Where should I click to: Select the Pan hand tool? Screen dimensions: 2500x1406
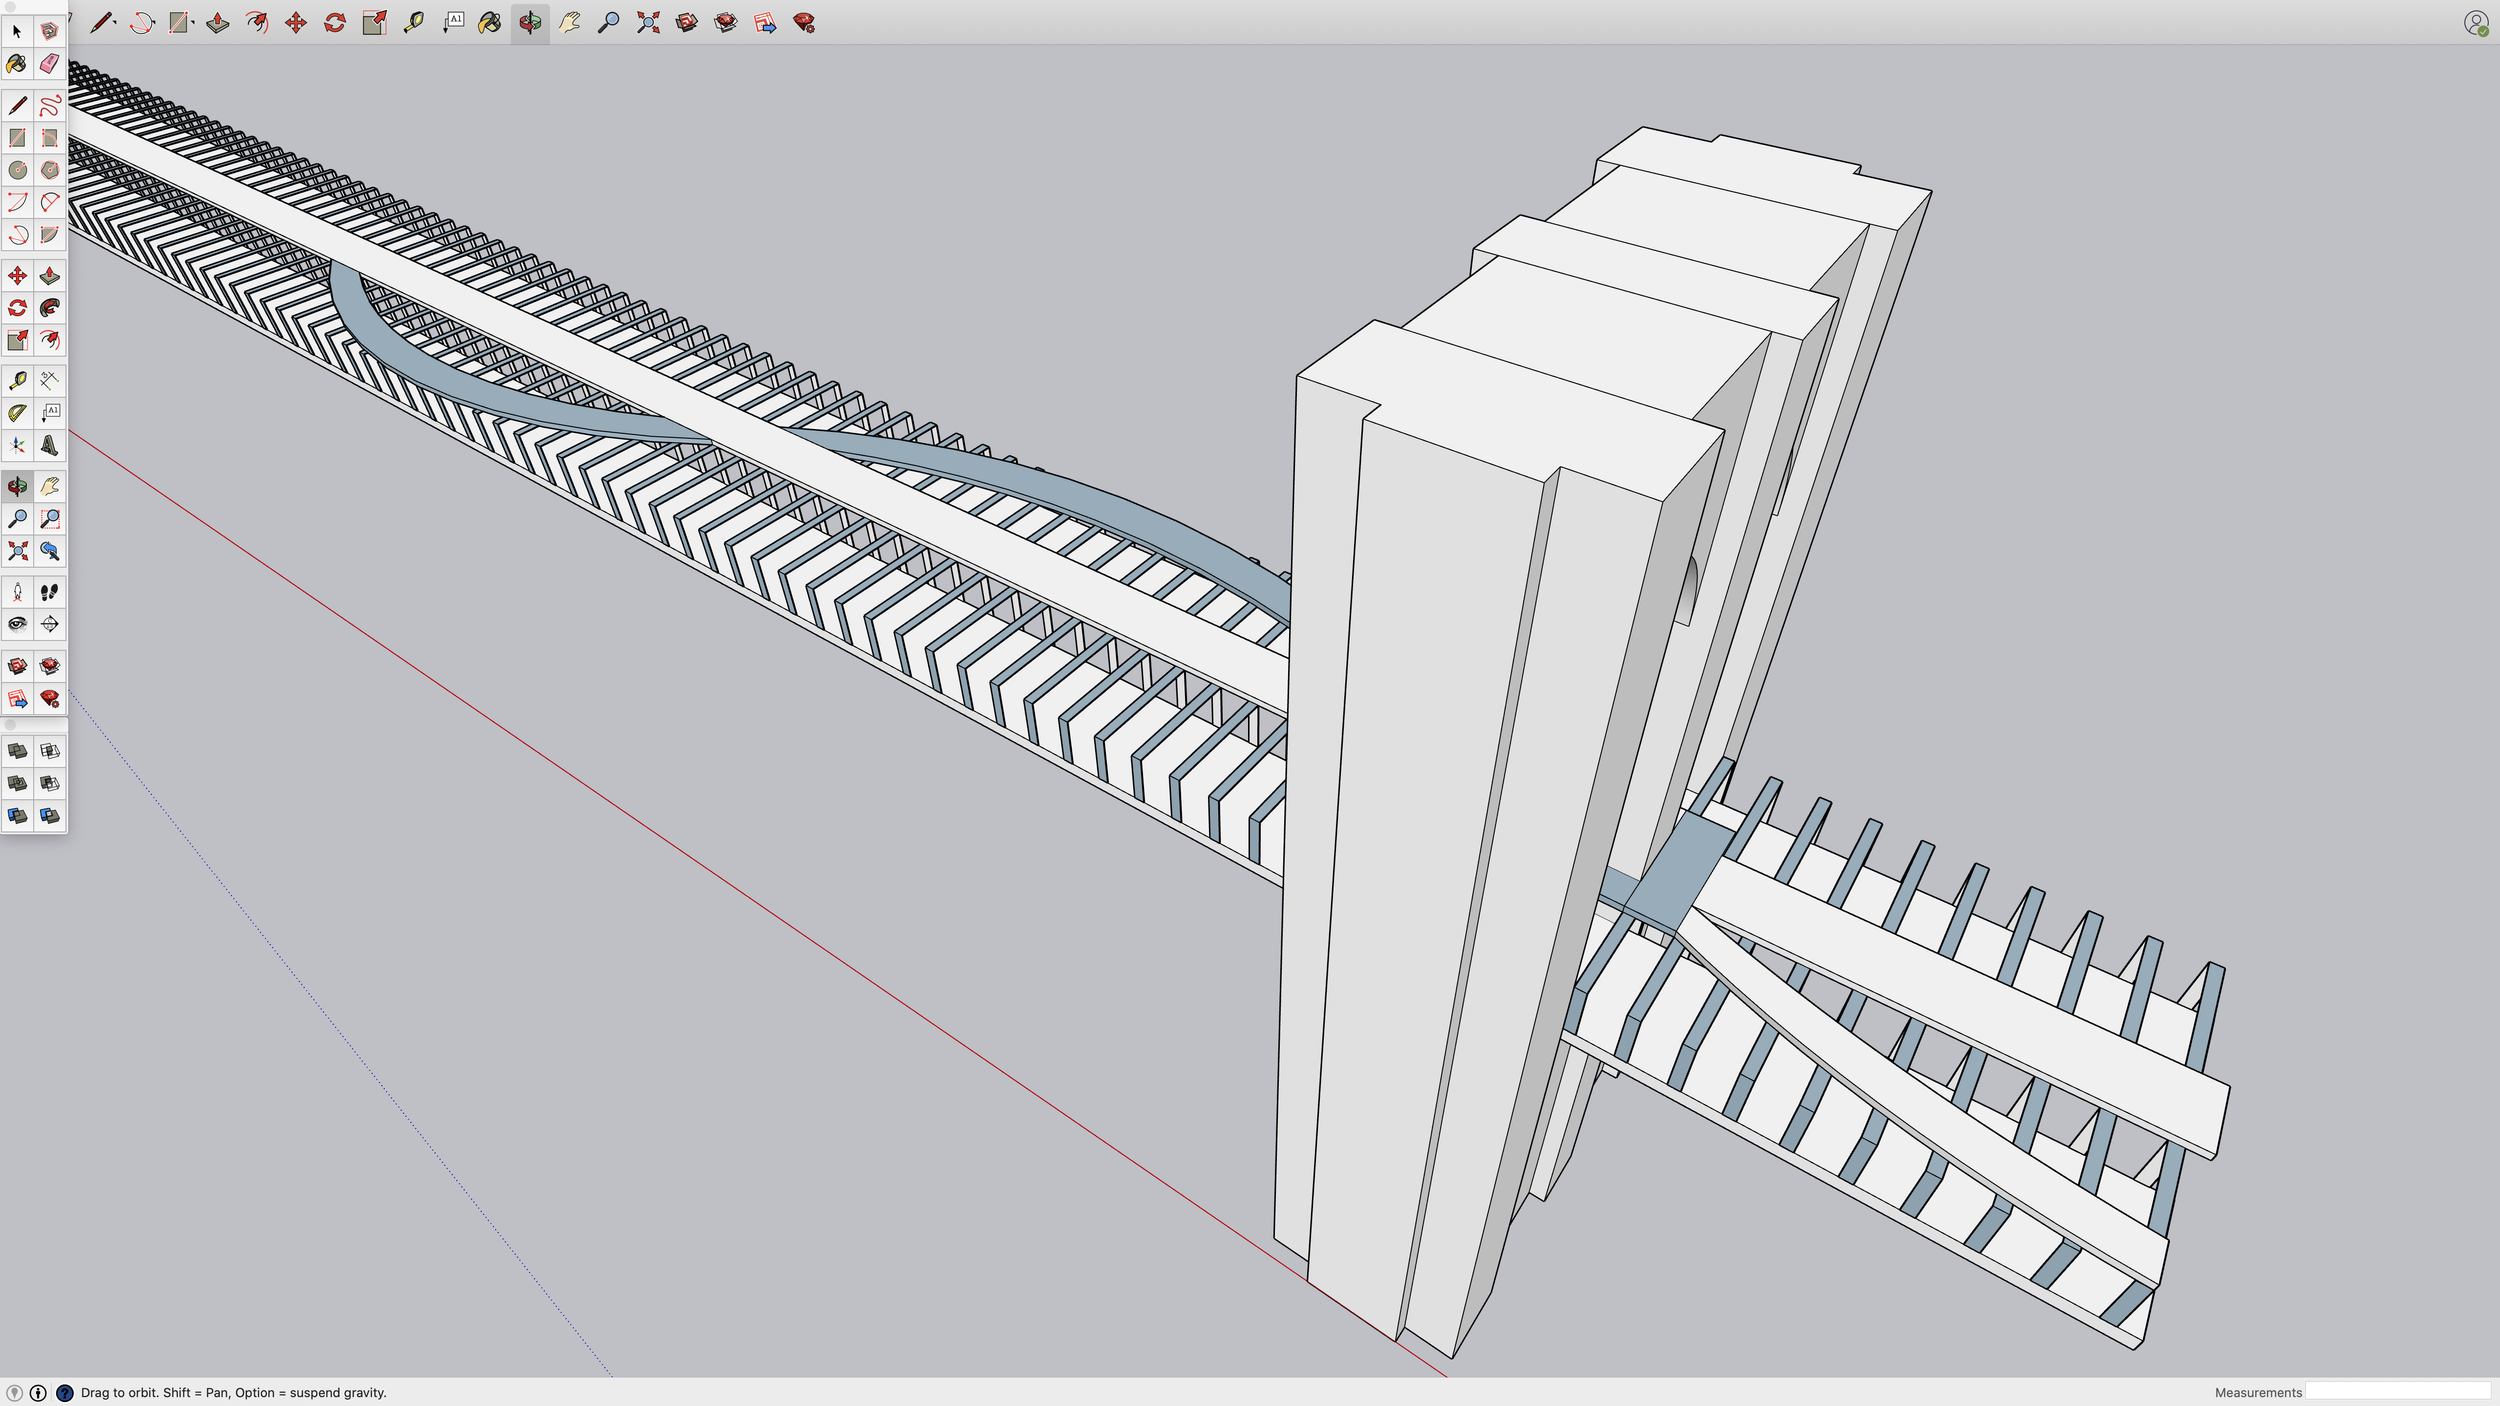49,487
